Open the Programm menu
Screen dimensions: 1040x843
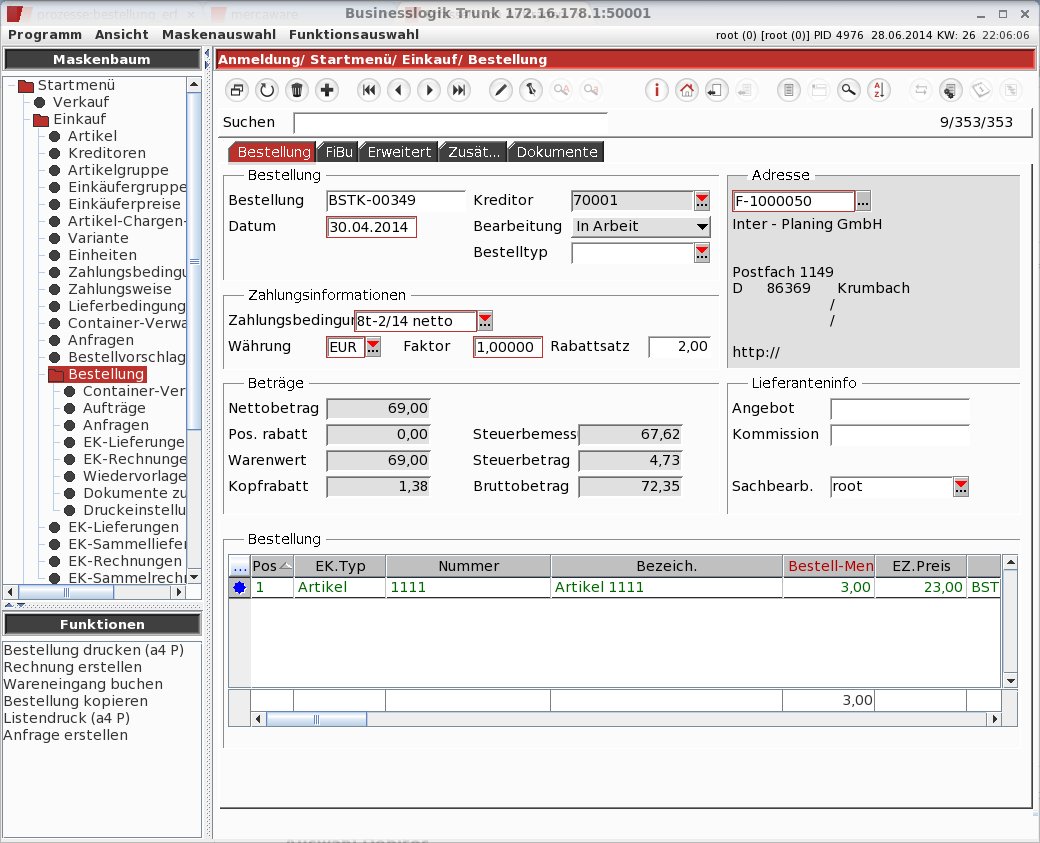(45, 34)
